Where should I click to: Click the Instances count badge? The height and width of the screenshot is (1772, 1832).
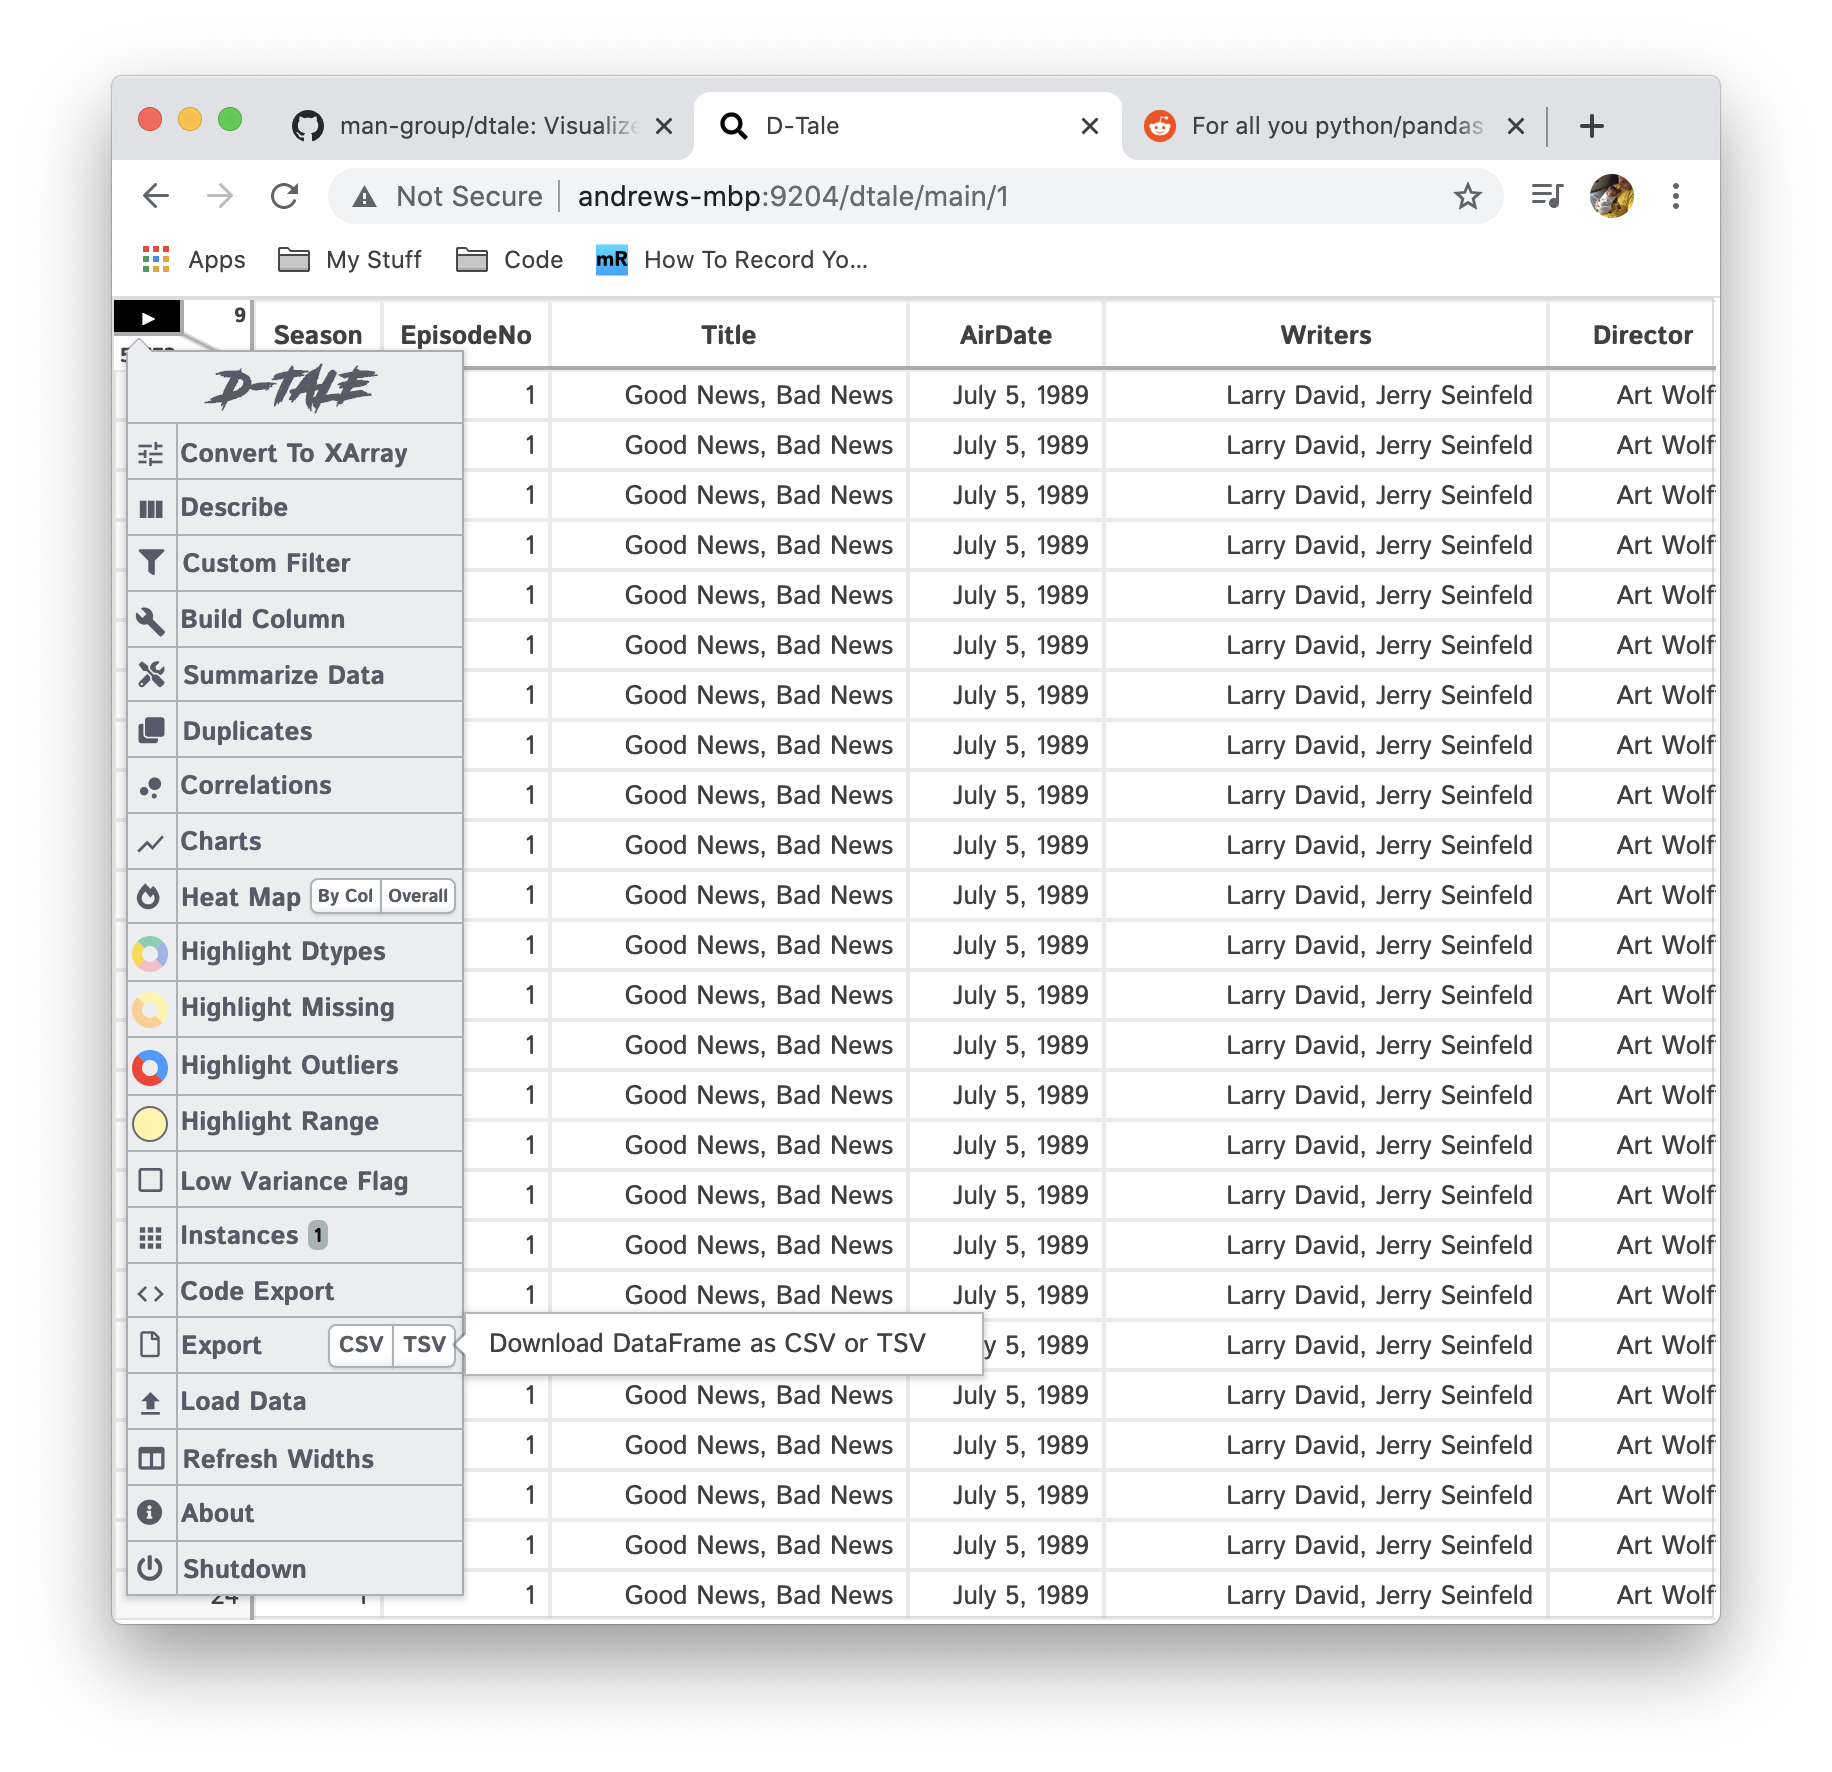[318, 1236]
